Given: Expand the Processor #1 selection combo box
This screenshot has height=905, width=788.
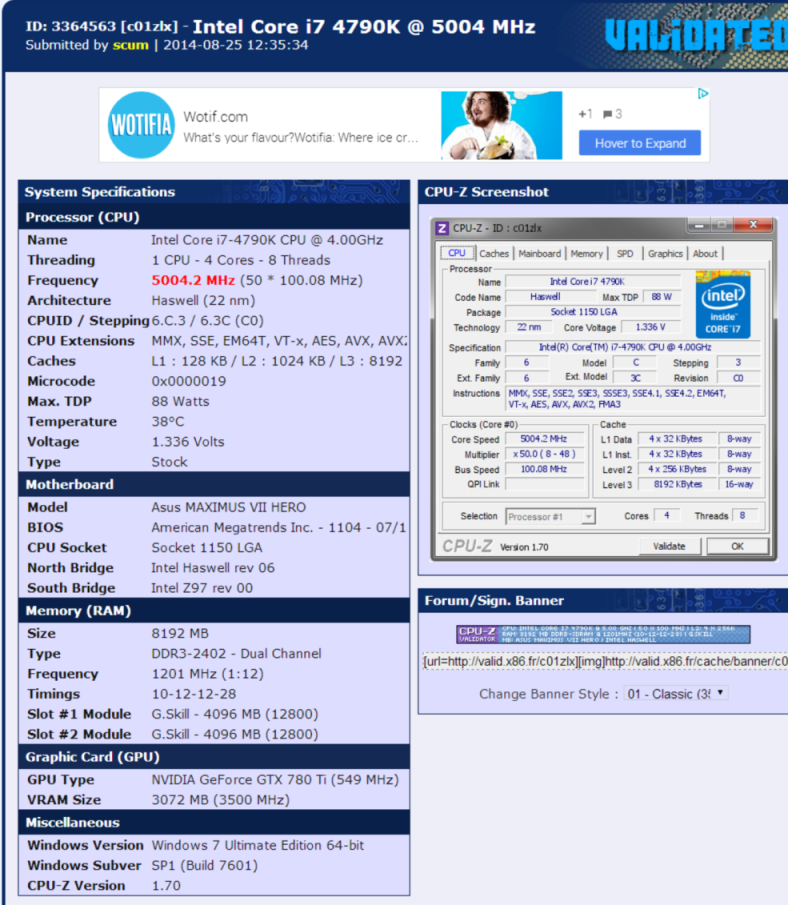Looking at the screenshot, I should 550,516.
